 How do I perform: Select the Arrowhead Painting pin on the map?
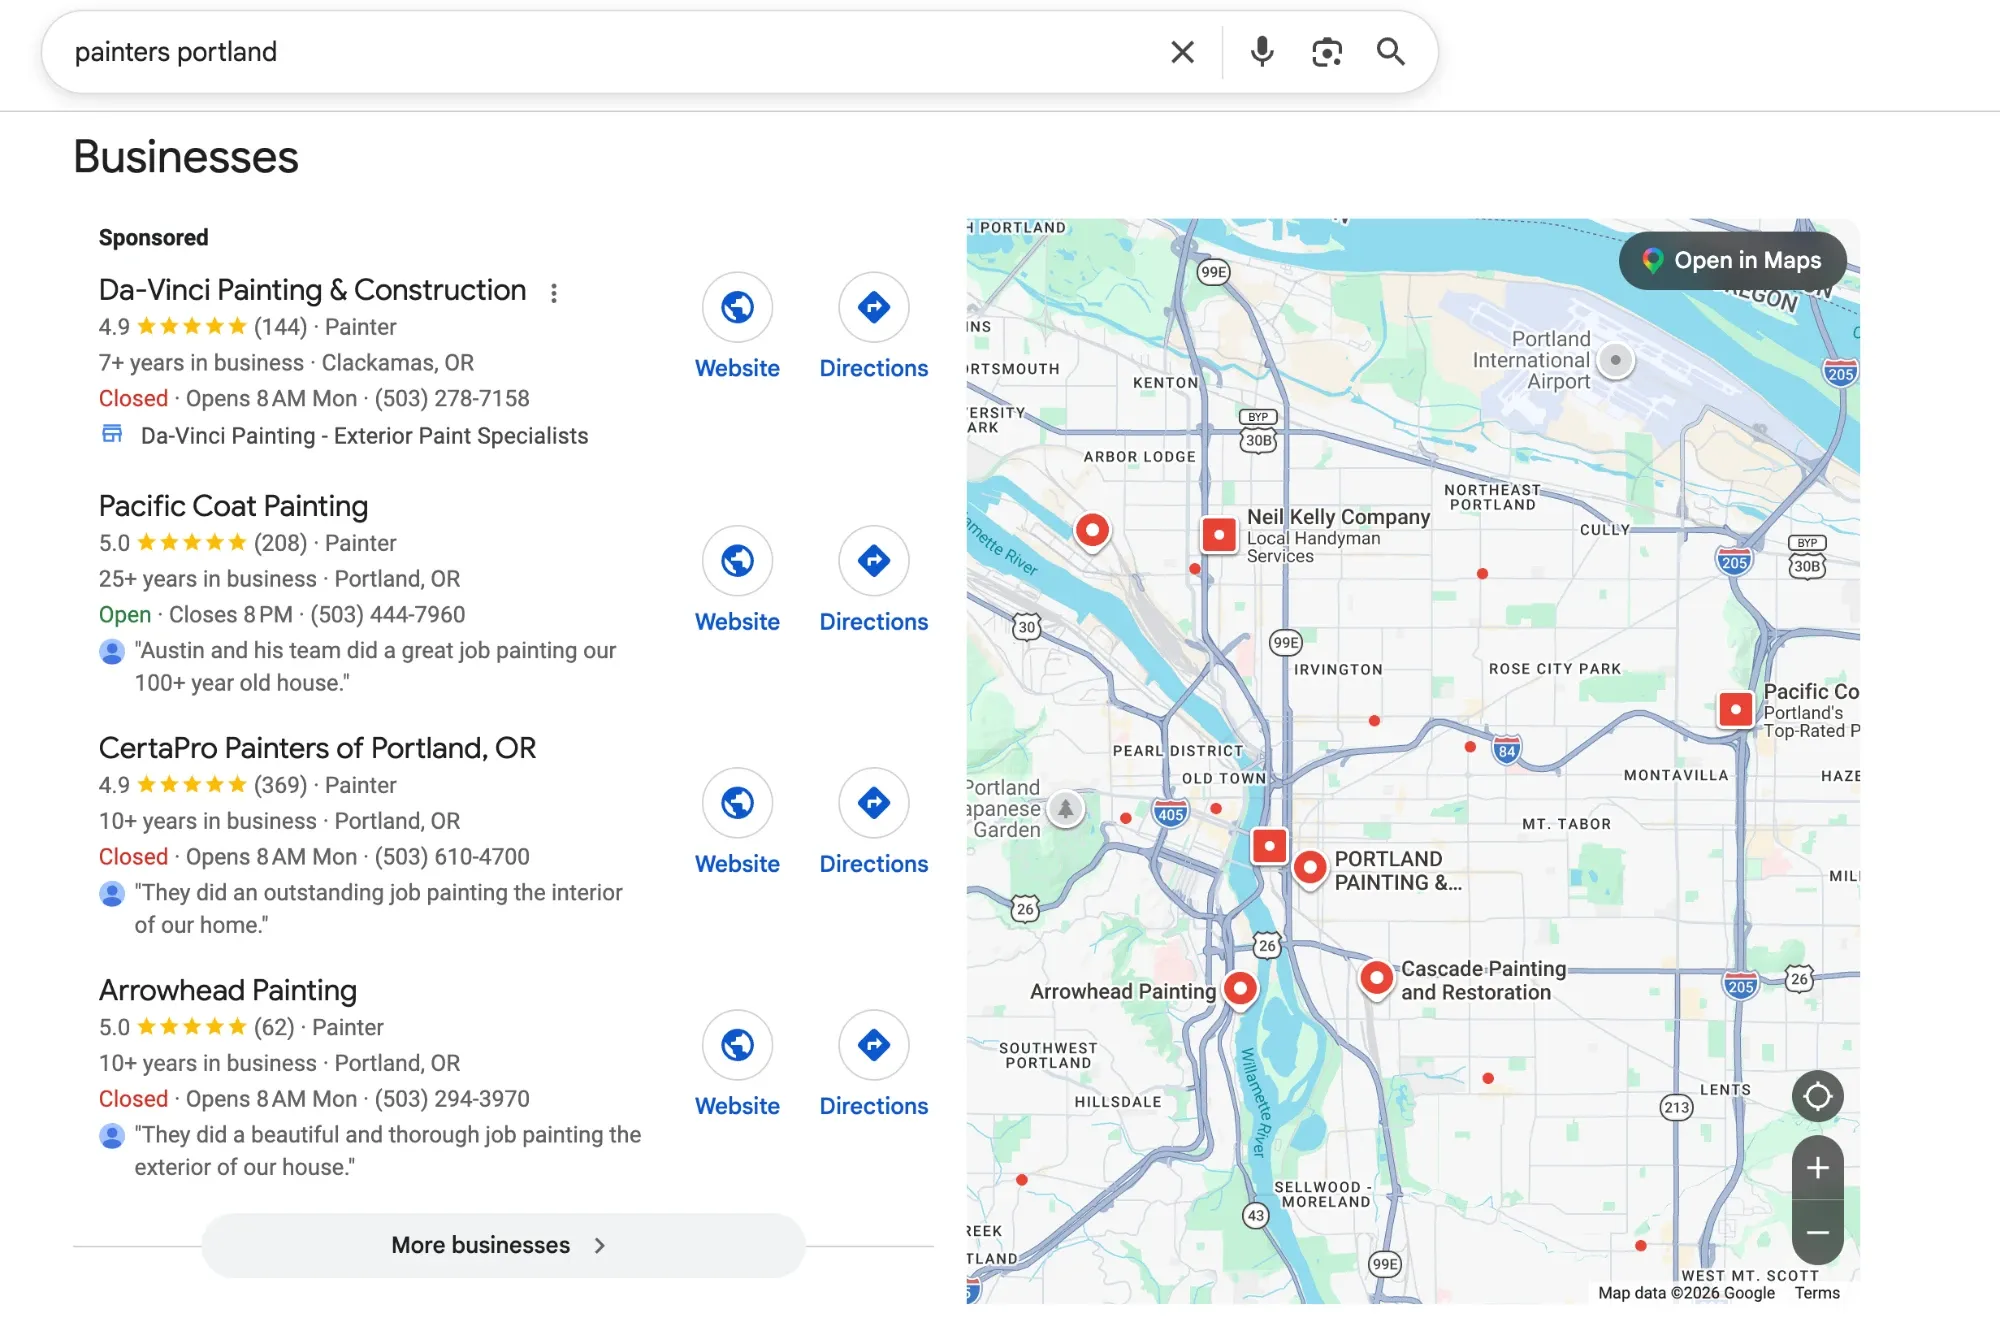[x=1240, y=989]
